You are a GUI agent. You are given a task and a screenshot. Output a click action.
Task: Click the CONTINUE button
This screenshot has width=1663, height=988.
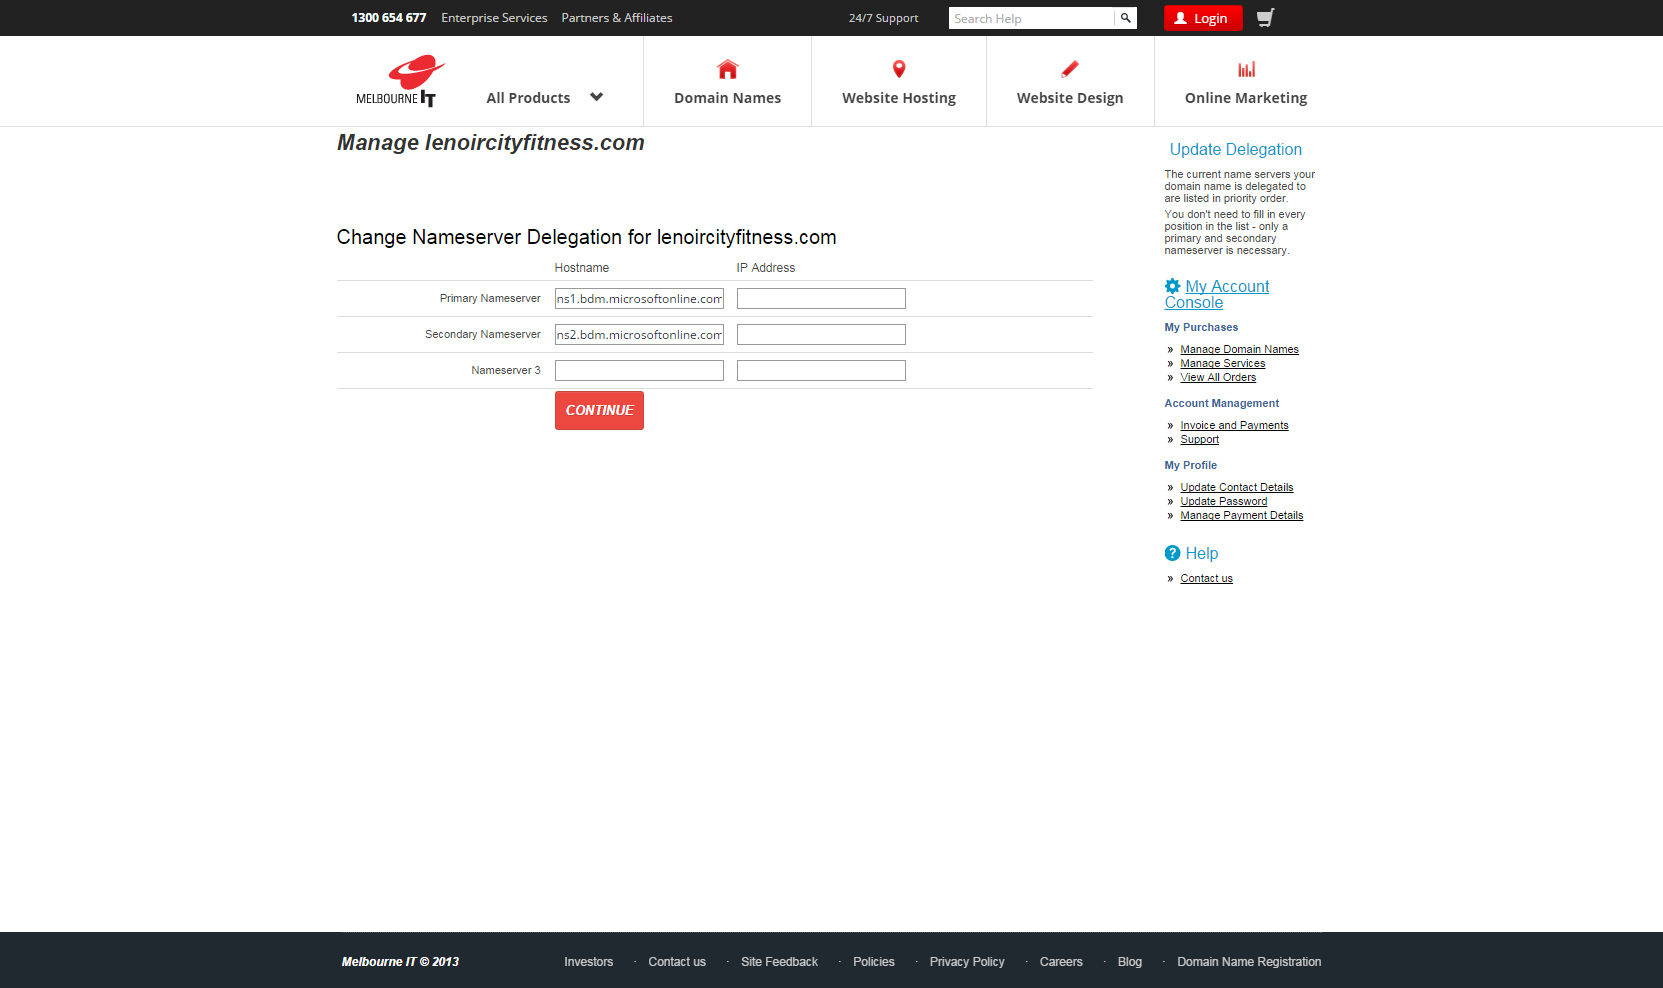click(x=599, y=410)
